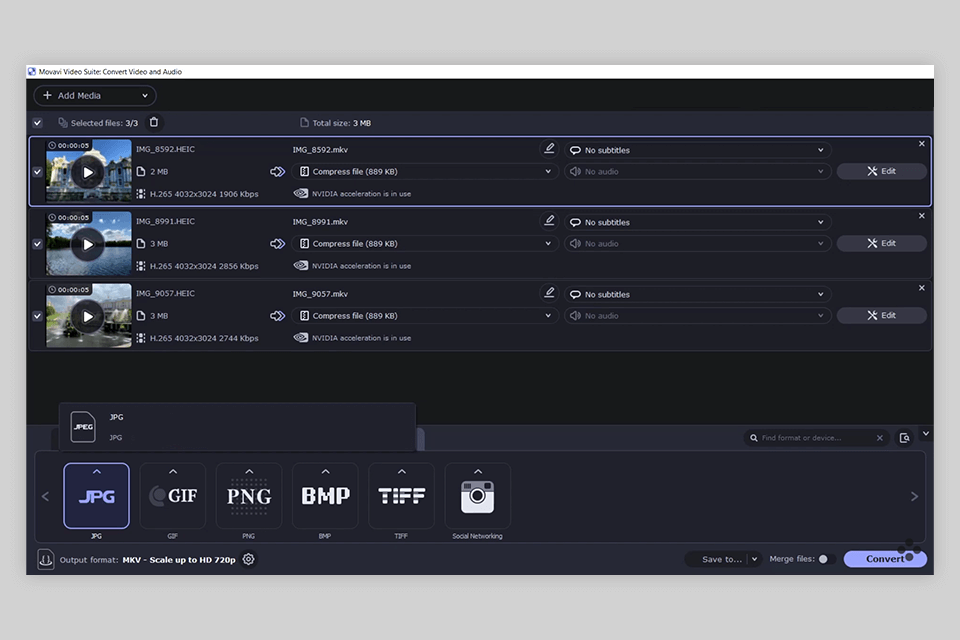Image resolution: width=960 pixels, height=640 pixels.
Task: Show next formats with right arrow
Action: click(914, 496)
